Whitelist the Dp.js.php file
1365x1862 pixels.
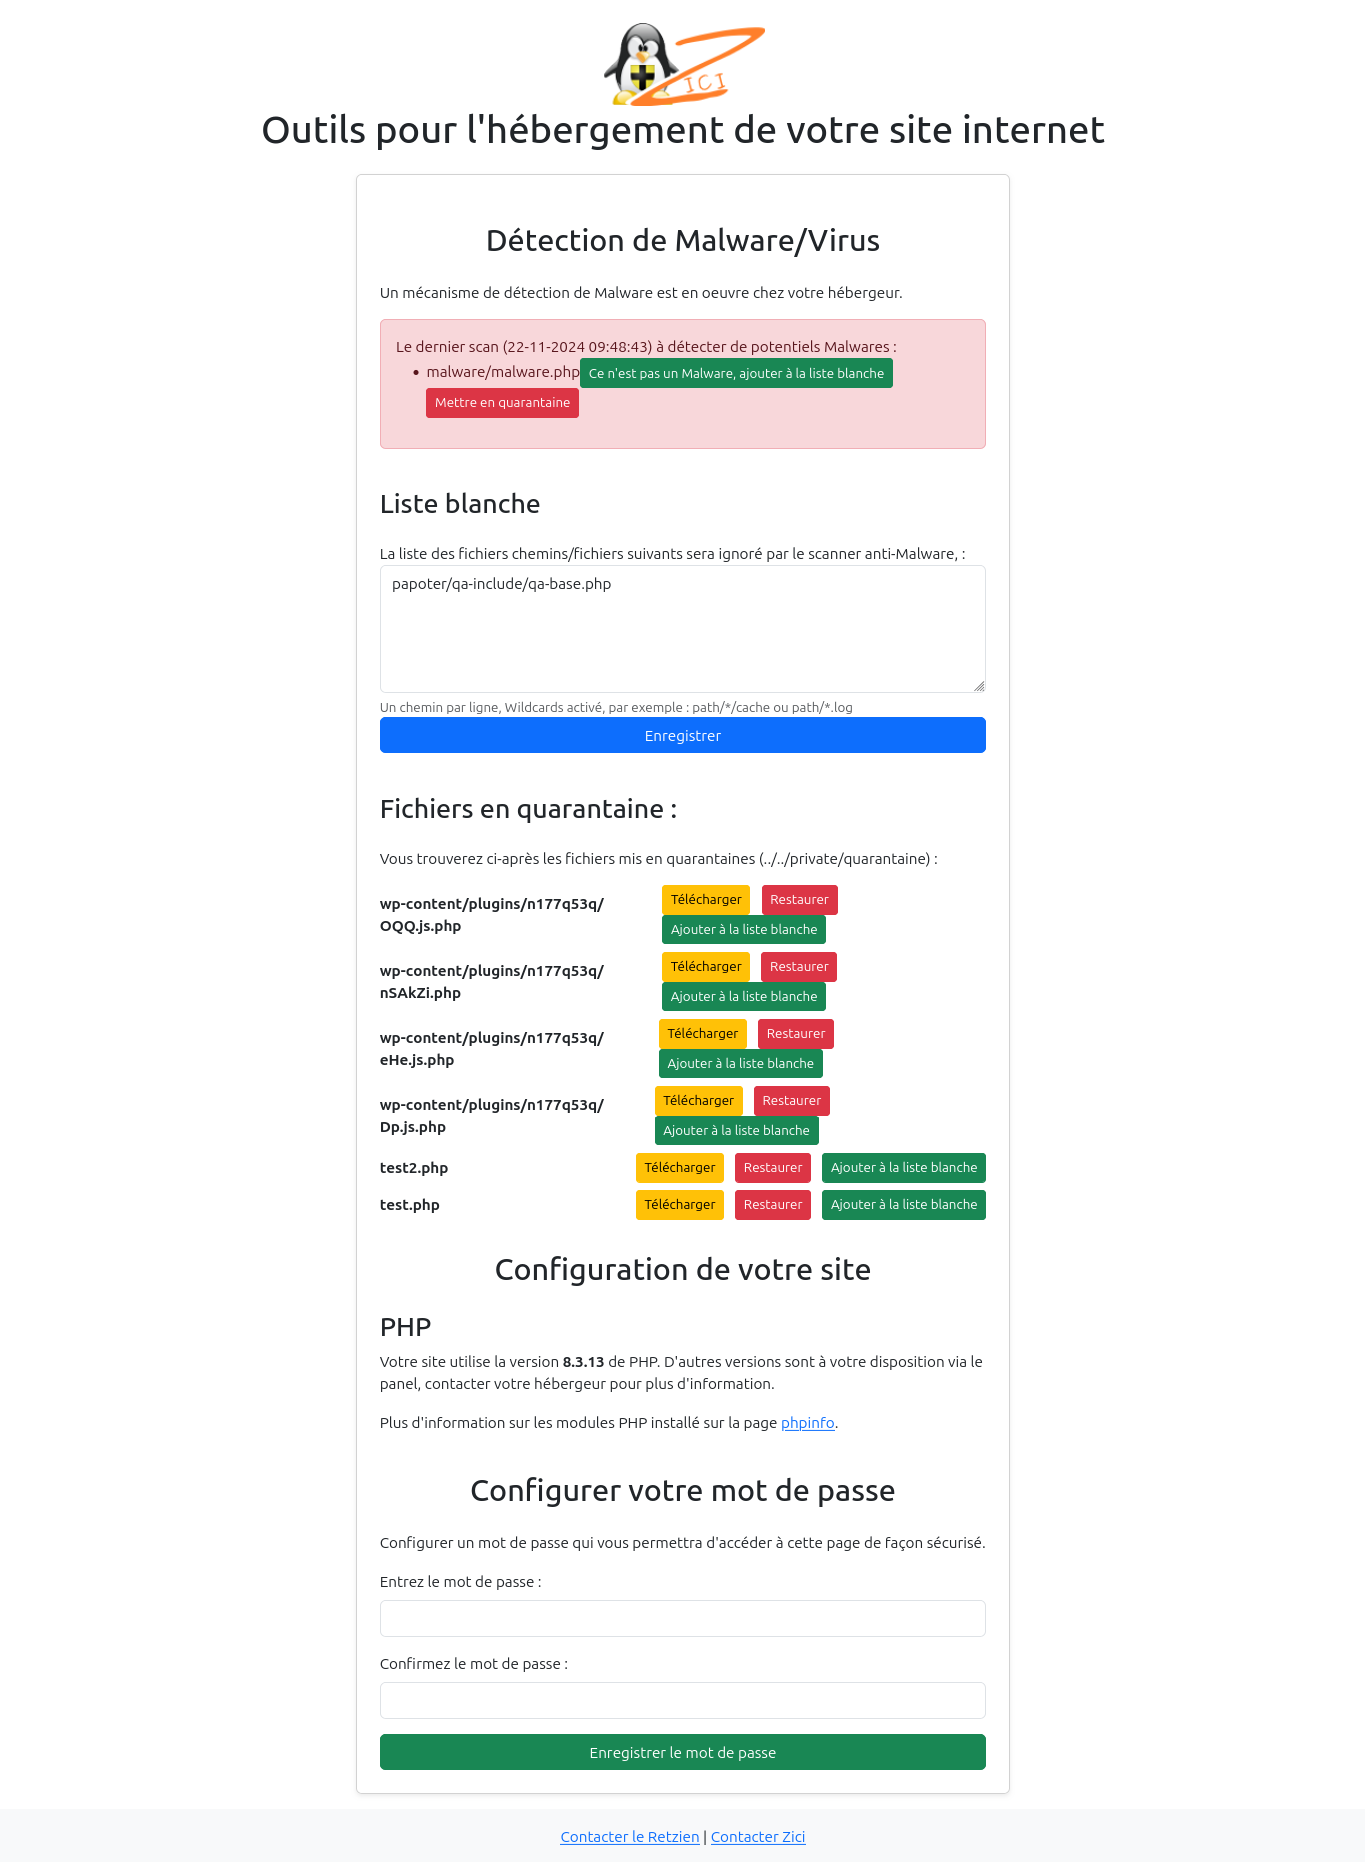[x=736, y=1131]
